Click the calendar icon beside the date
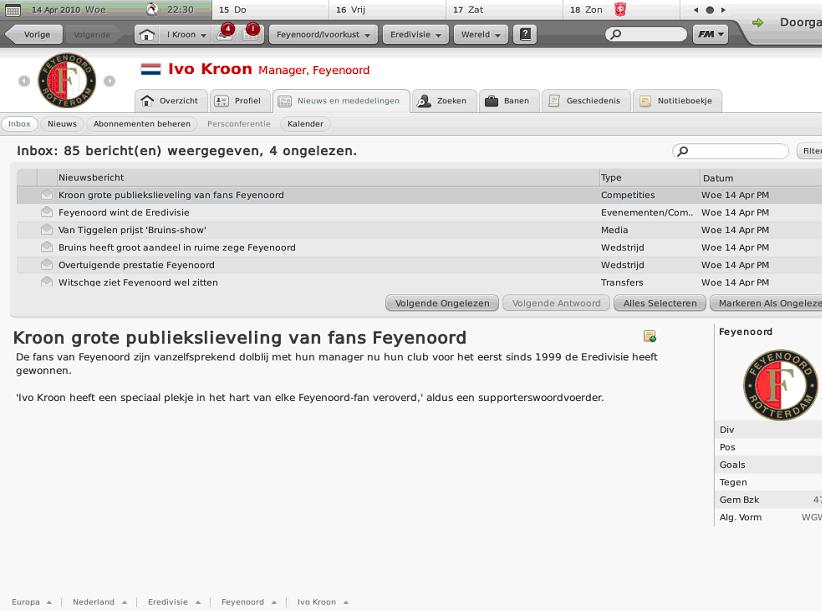This screenshot has width=822, height=613. 13,10
